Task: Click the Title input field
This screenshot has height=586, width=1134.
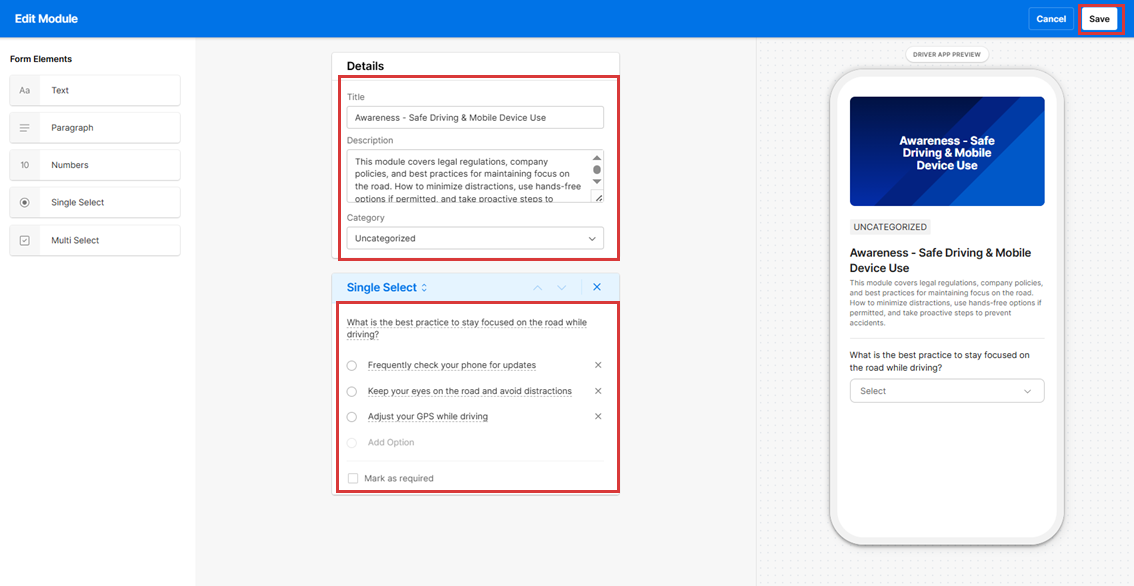Action: tap(475, 118)
